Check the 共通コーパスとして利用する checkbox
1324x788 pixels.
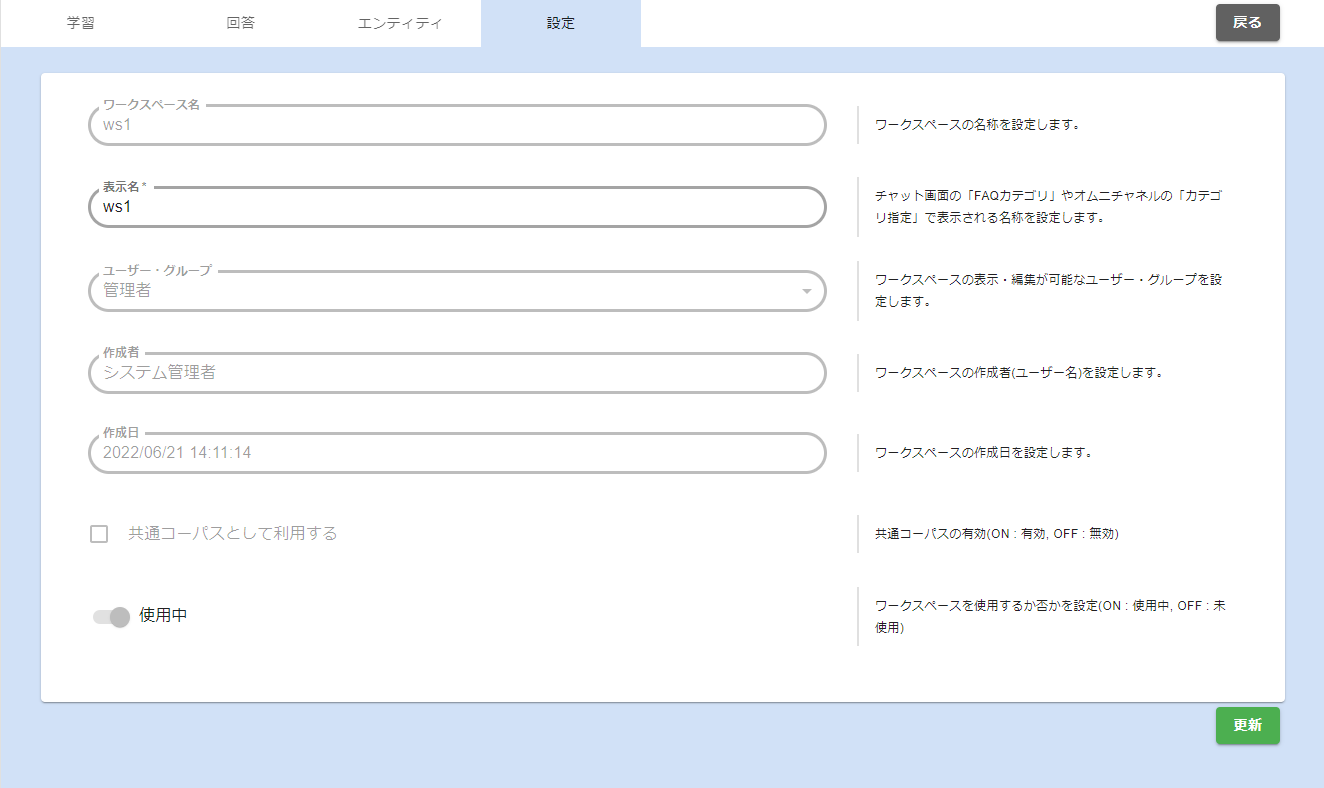pos(99,534)
